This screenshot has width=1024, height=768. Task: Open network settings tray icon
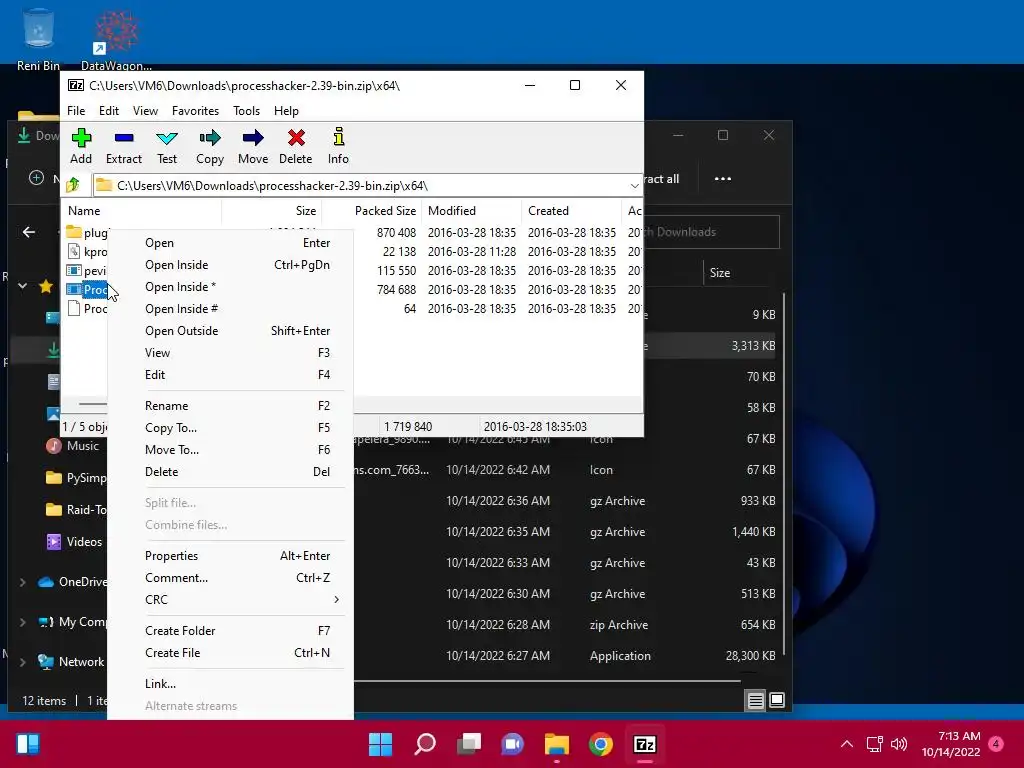coord(874,744)
